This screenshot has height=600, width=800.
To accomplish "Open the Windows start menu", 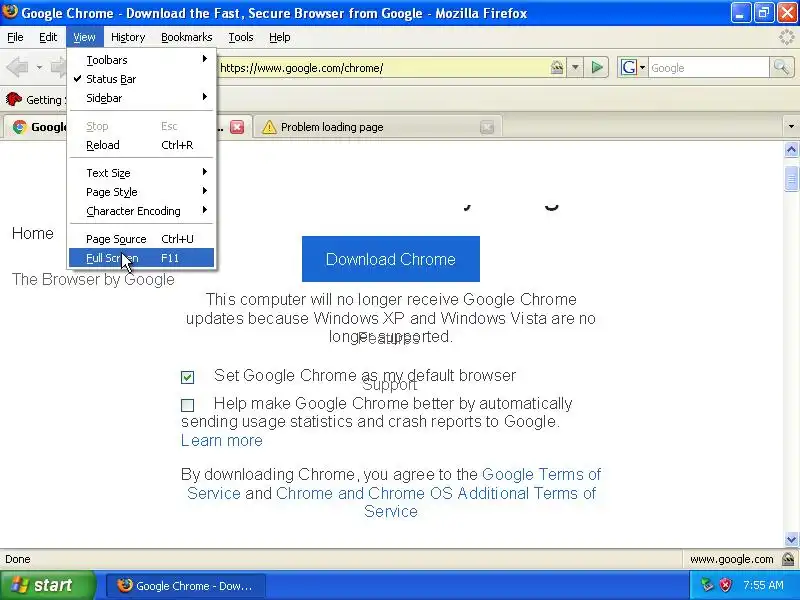I will pyautogui.click(x=47, y=585).
